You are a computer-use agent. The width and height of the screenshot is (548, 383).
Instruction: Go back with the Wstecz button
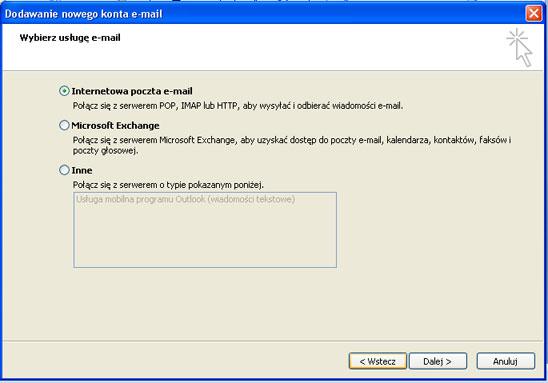[377, 361]
